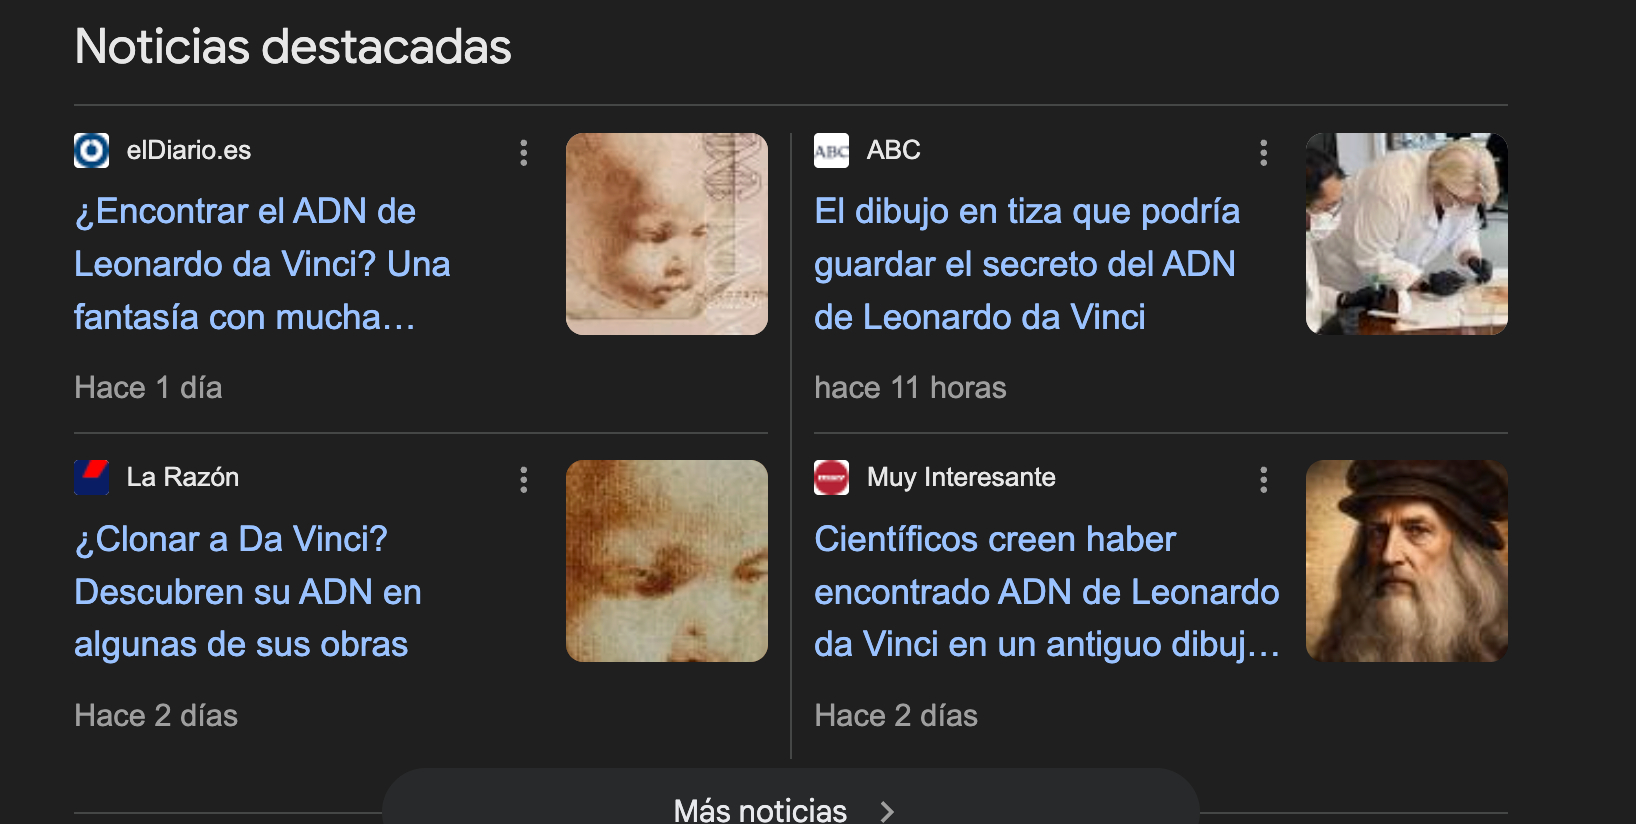
Task: Expand Más noticias chevron arrow
Action: (887, 811)
